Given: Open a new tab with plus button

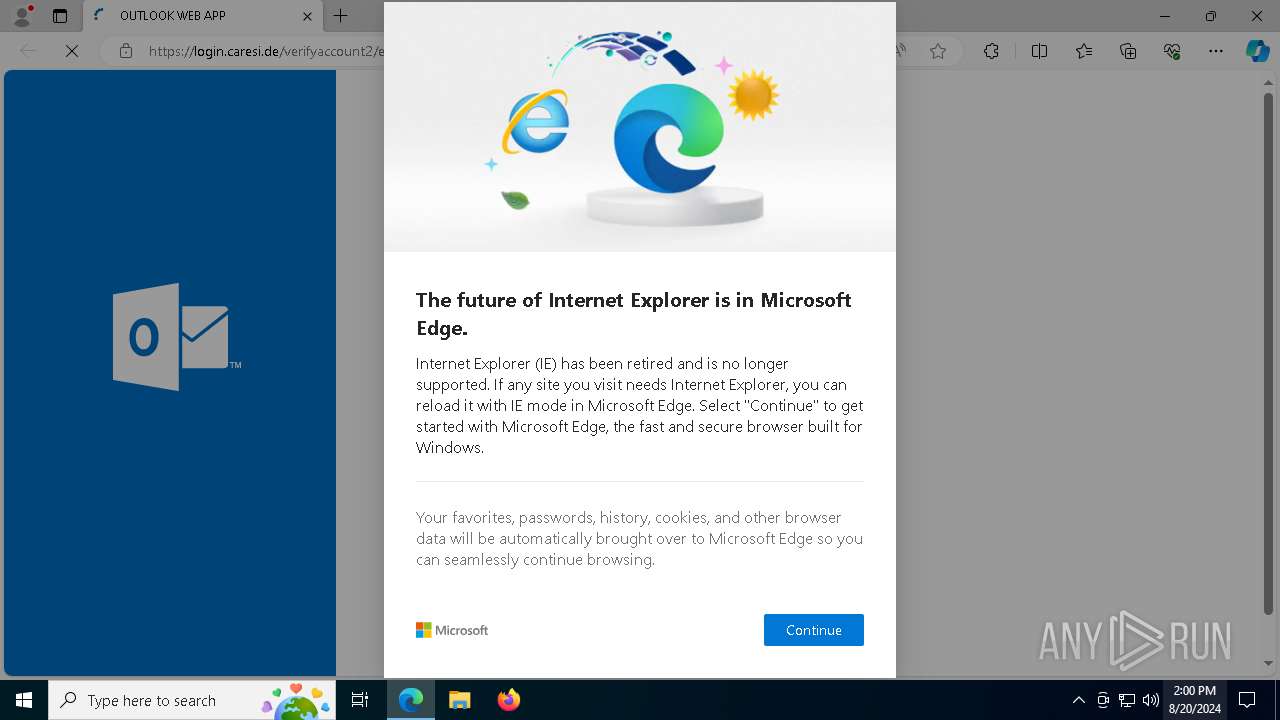Looking at the screenshot, I should click(x=340, y=16).
